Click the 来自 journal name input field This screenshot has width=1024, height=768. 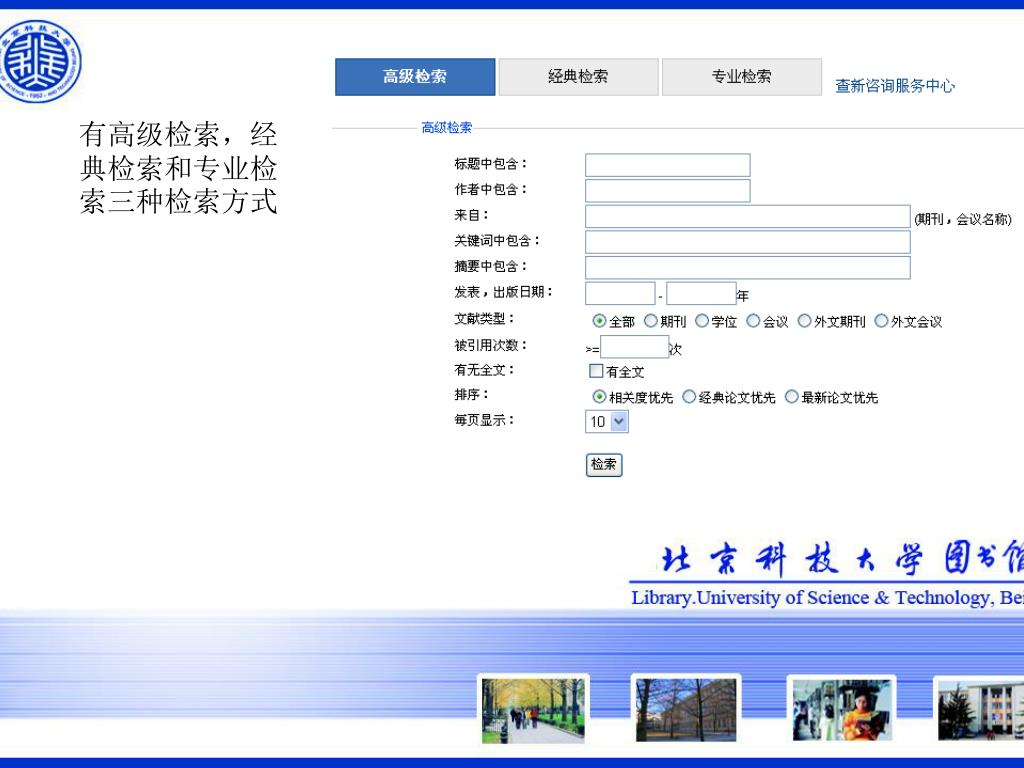pos(748,216)
